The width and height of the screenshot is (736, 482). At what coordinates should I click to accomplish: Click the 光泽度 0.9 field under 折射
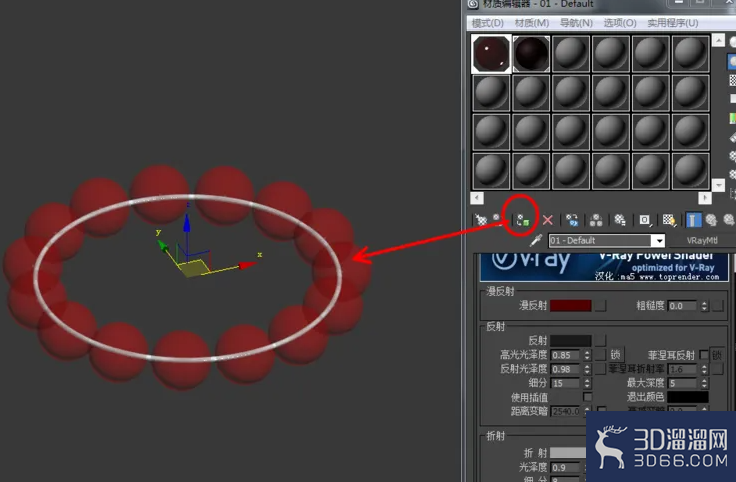pos(567,468)
